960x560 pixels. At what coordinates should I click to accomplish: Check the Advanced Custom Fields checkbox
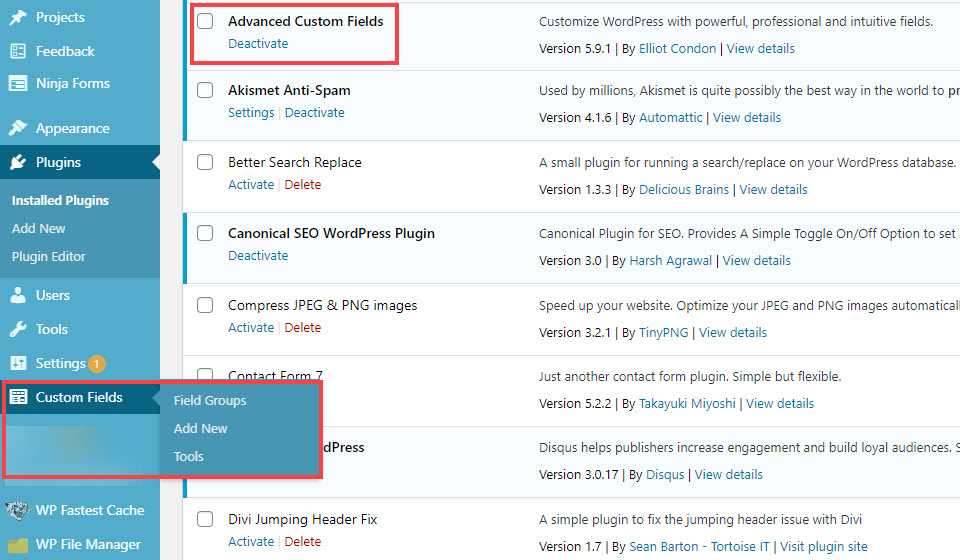pyautogui.click(x=205, y=21)
